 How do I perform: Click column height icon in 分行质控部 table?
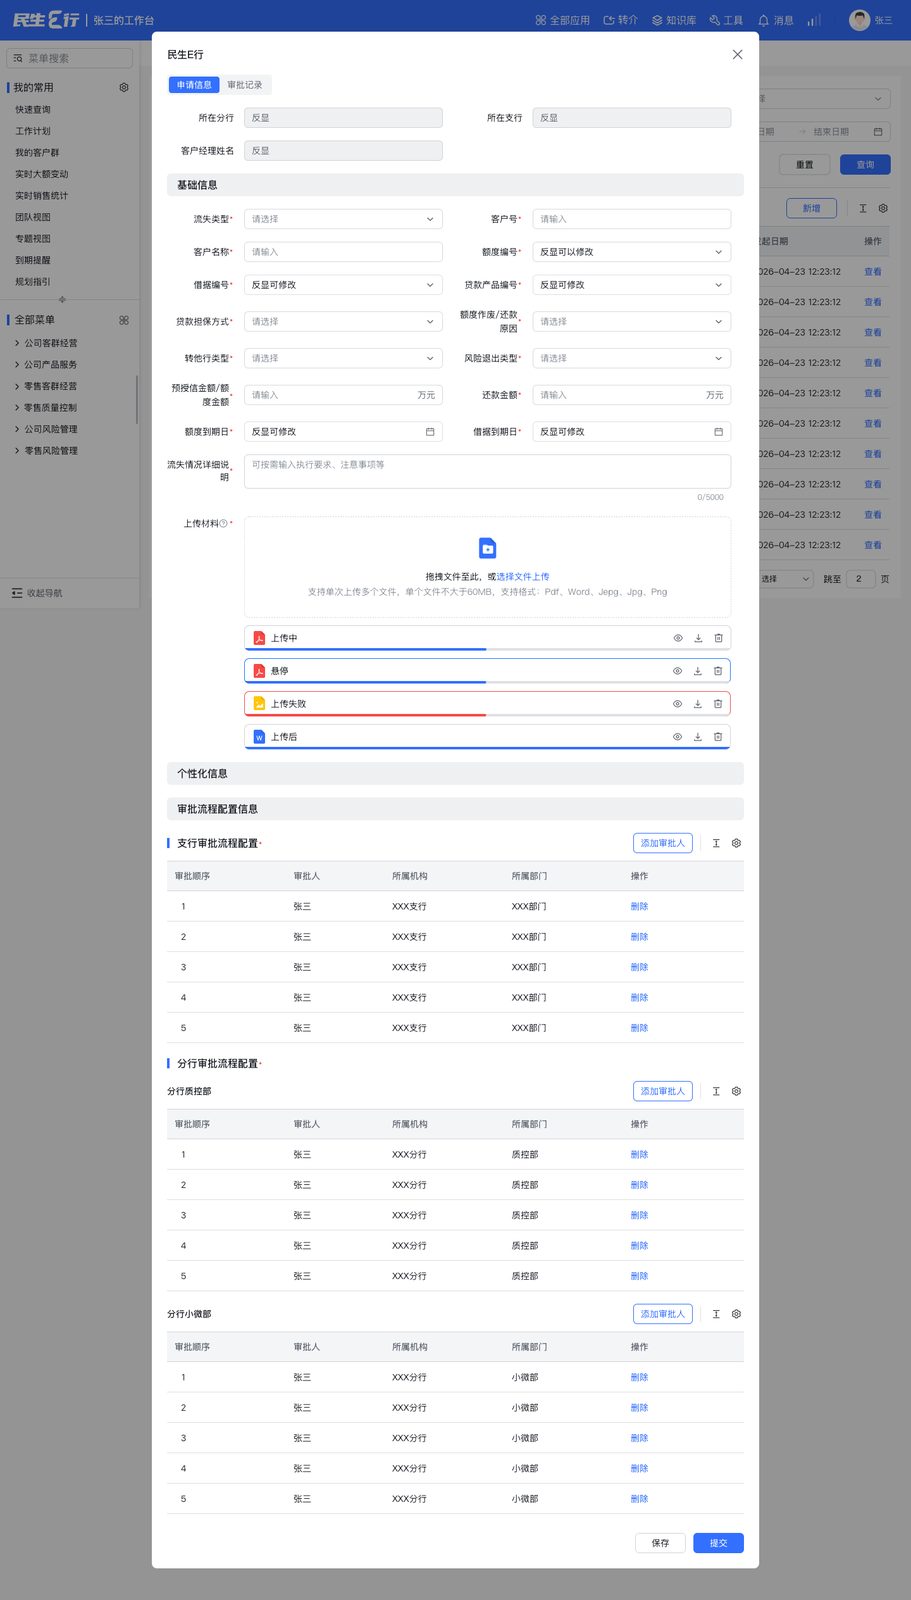pos(716,1091)
